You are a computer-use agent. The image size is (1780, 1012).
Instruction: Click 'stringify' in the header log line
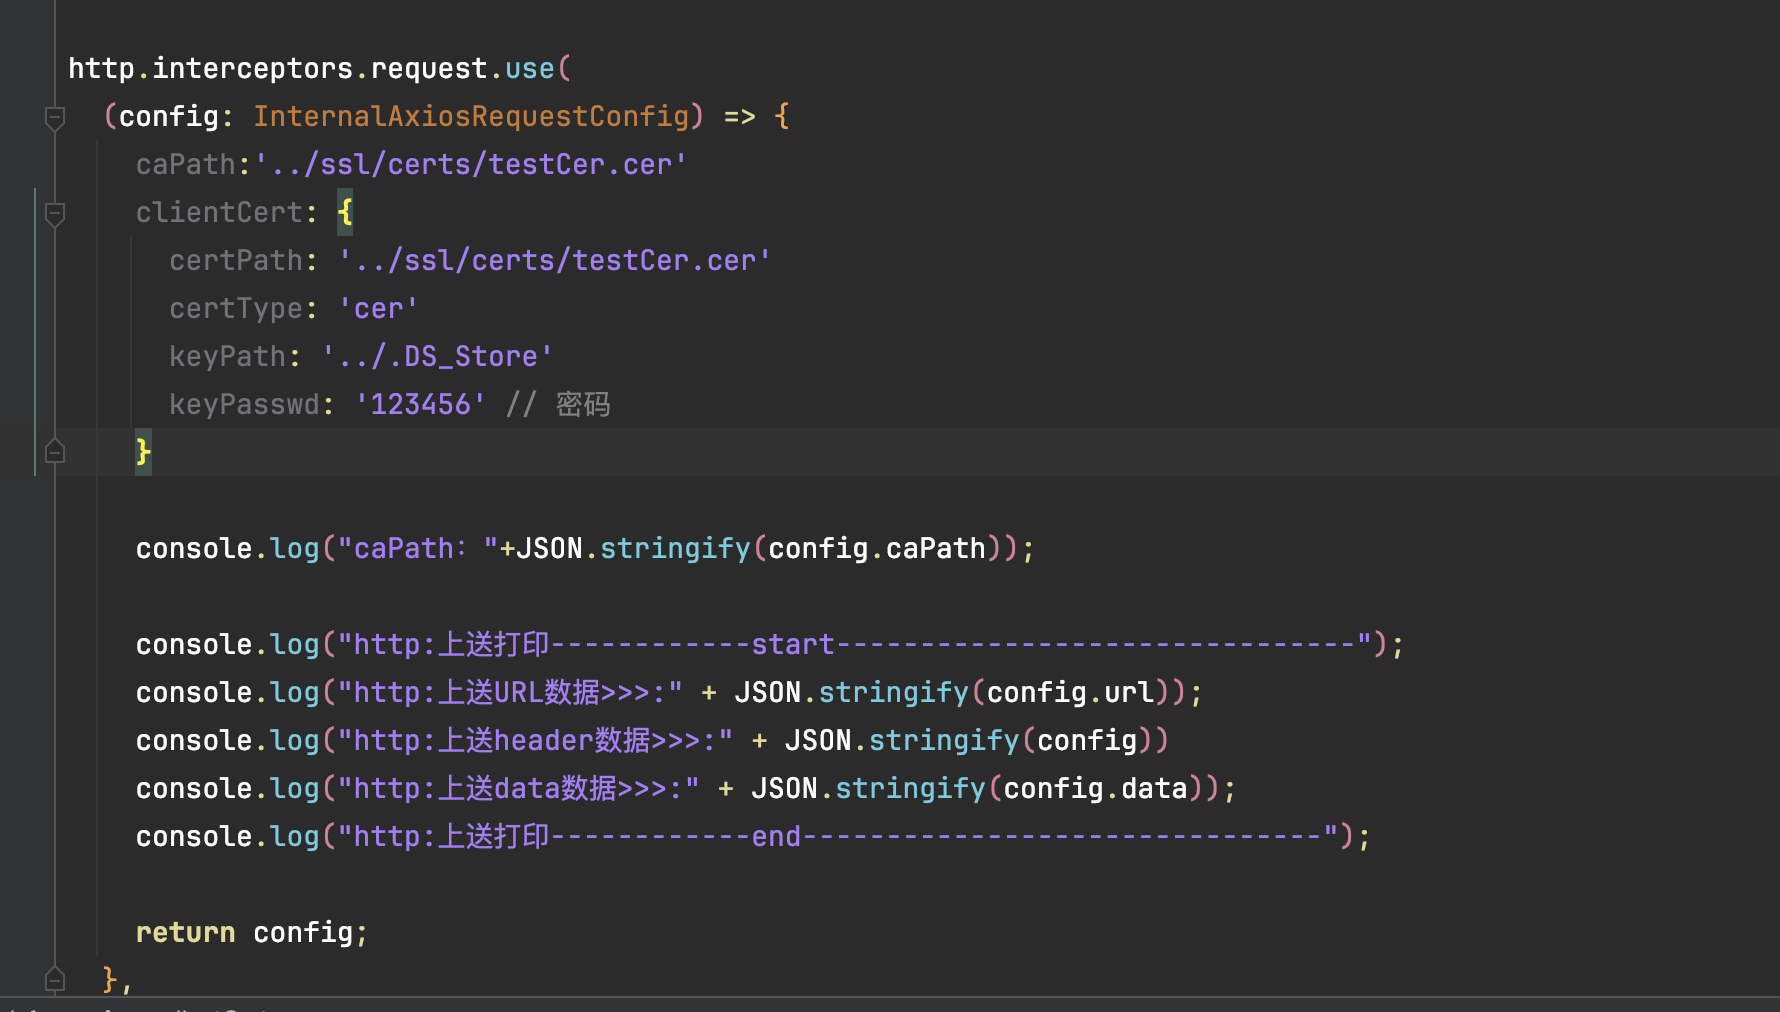point(944,740)
